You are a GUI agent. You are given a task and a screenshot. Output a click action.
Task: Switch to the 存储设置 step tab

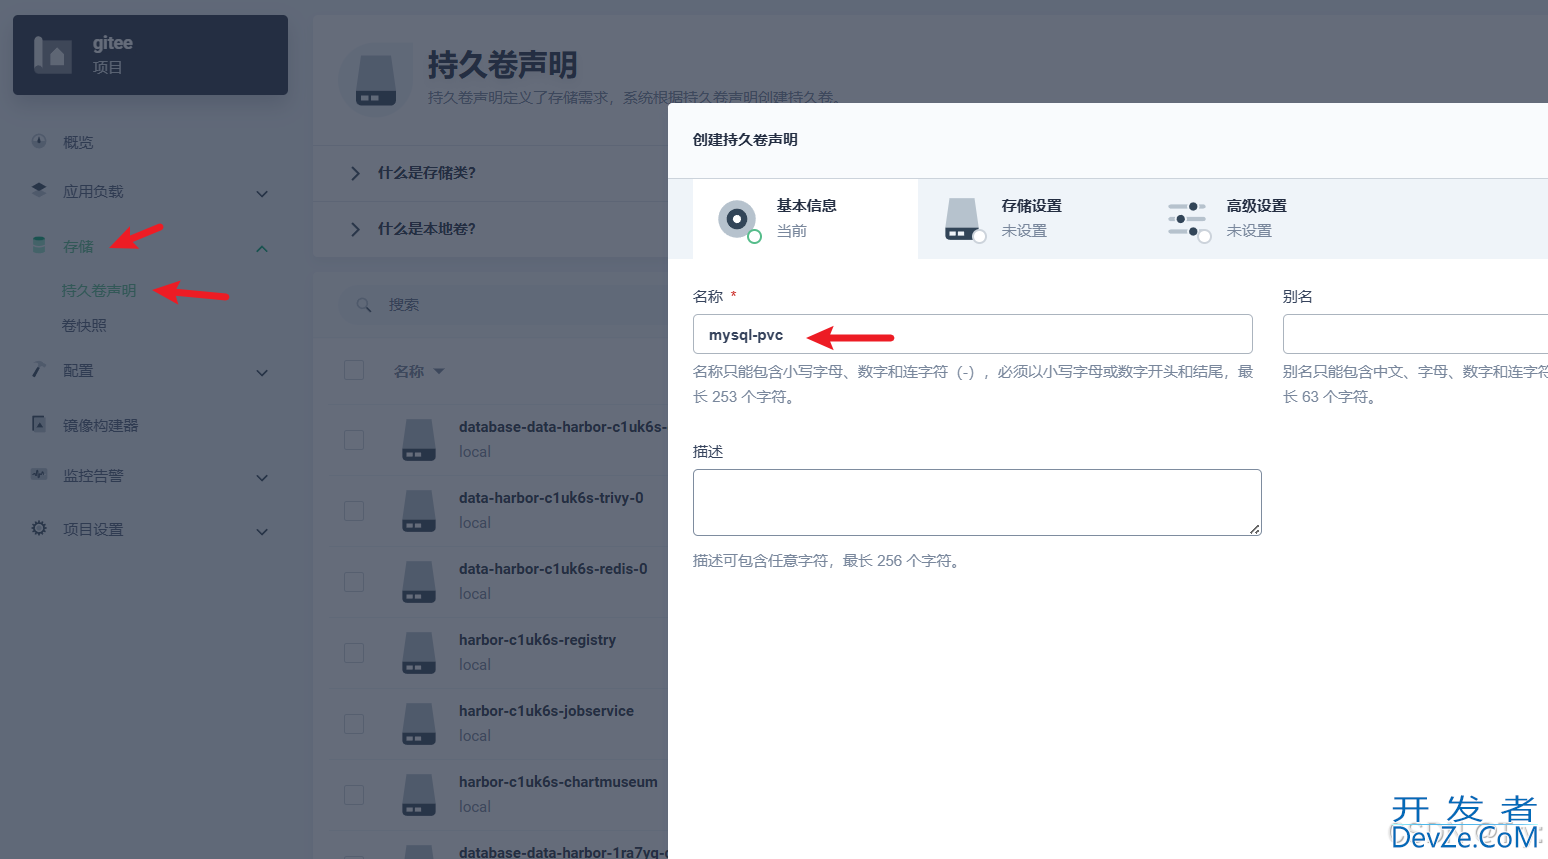point(1030,219)
